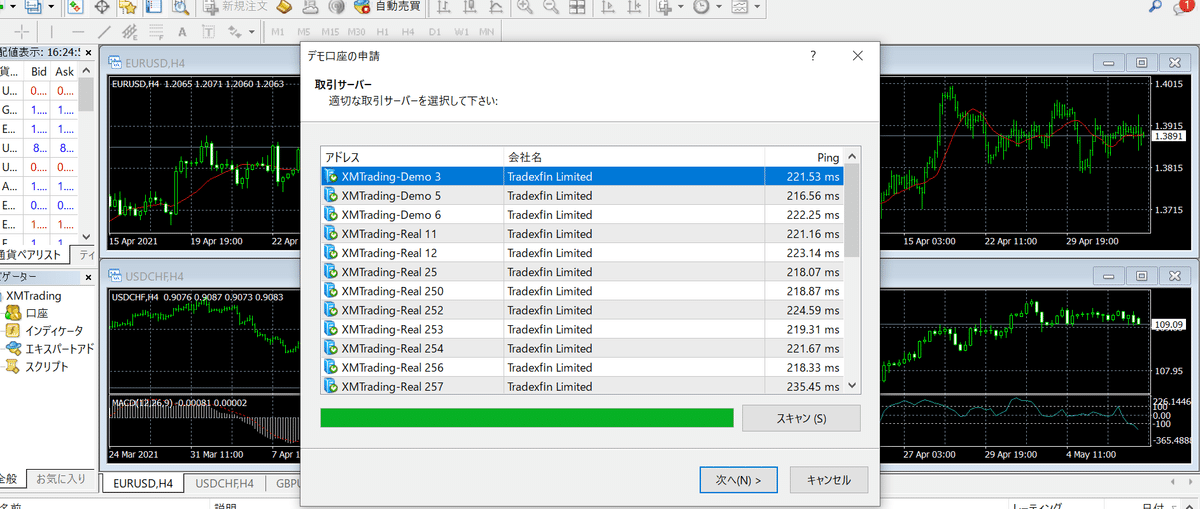Select XMTrading-Real 257 server row
The width and height of the screenshot is (1200, 509).
[x=583, y=385]
